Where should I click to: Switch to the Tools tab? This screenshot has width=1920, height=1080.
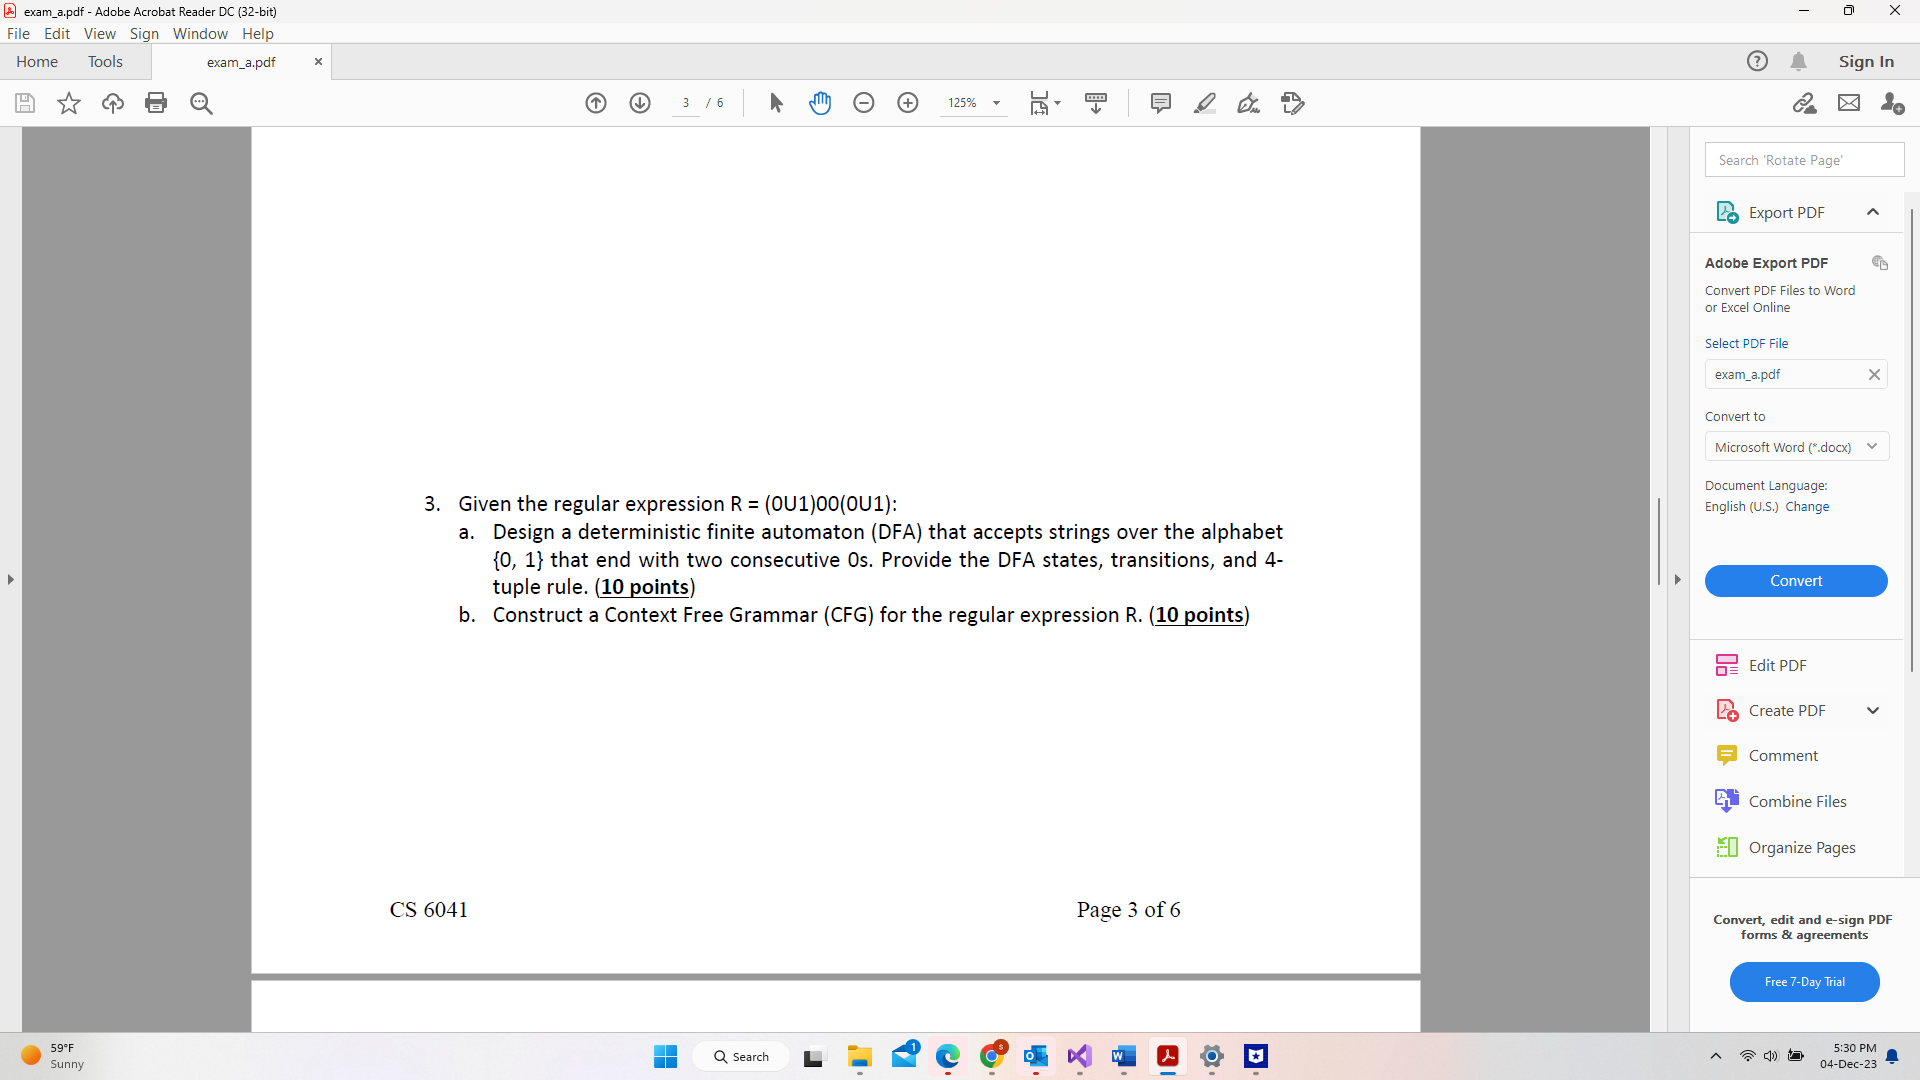point(105,61)
